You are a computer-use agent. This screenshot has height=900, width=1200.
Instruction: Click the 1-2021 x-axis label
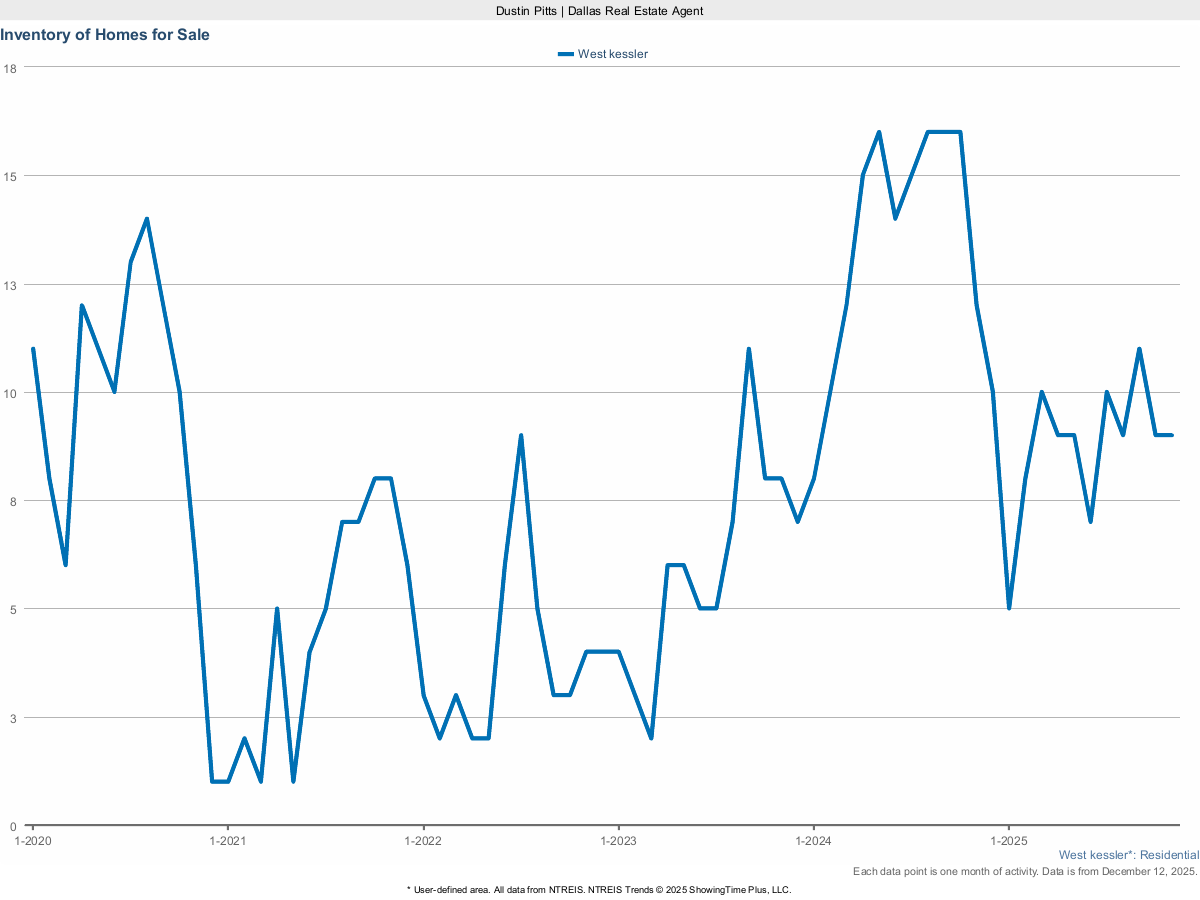tap(228, 841)
